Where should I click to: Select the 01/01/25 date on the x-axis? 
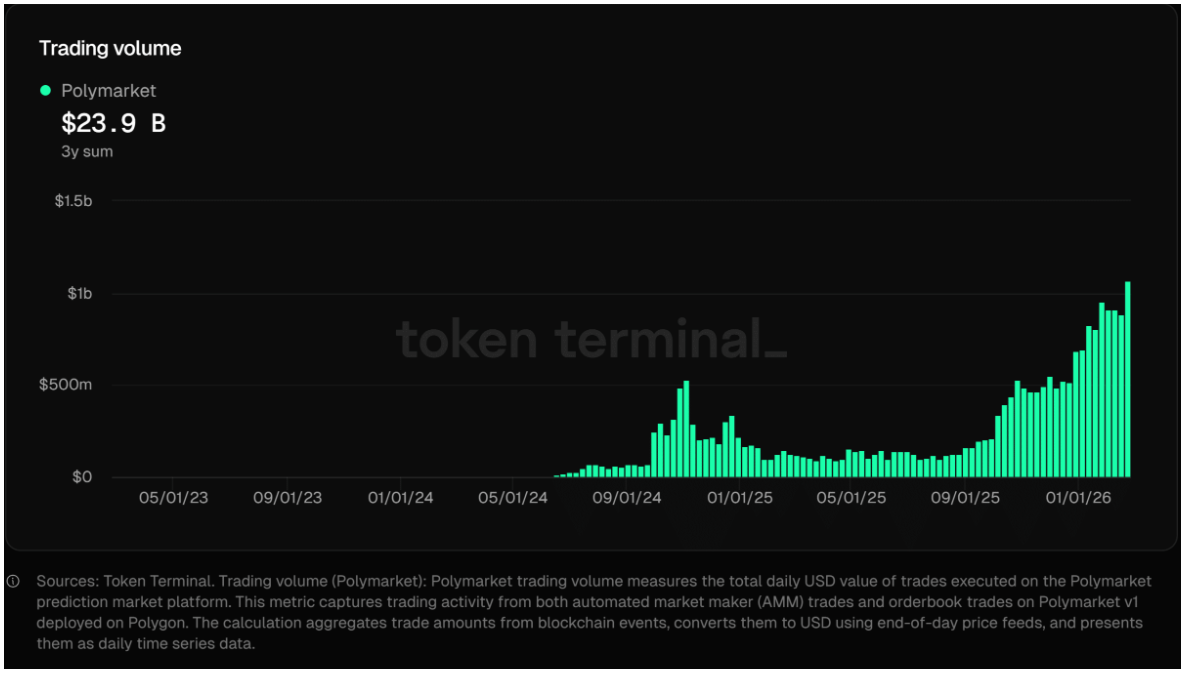pos(739,498)
